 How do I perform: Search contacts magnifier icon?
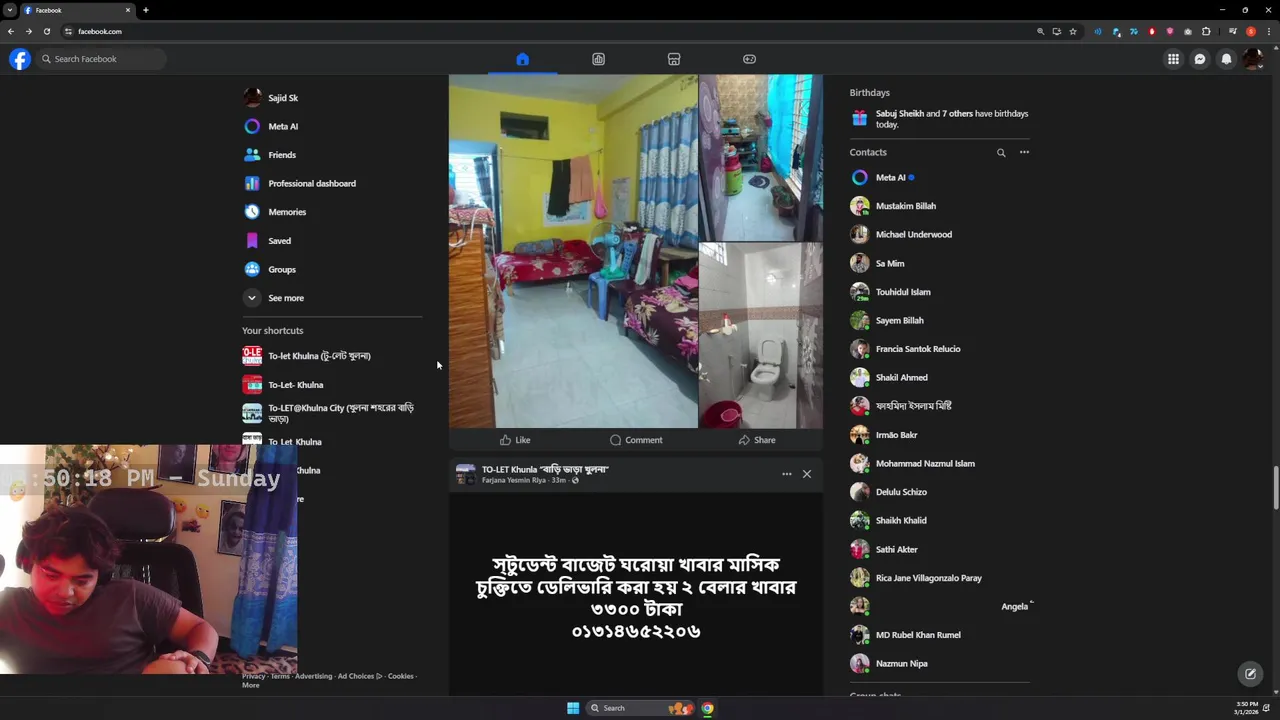pyautogui.click(x=1001, y=153)
